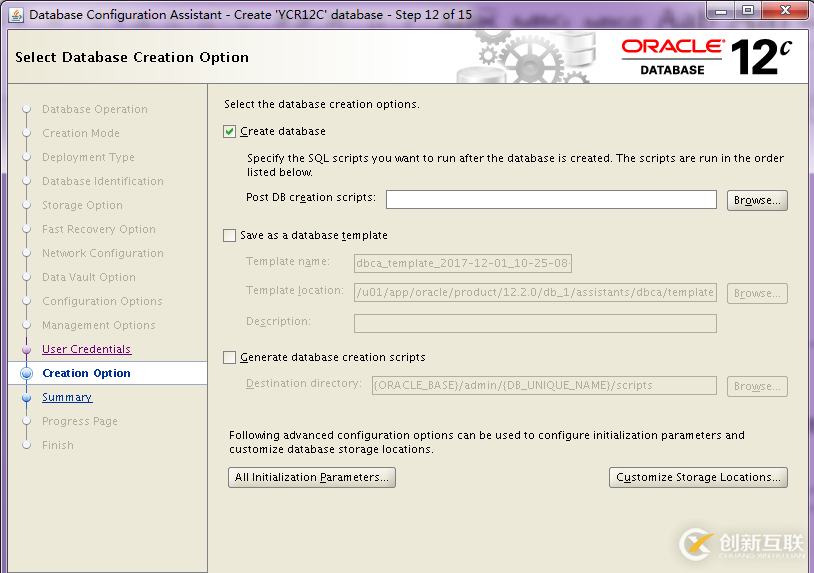
Task: Minimize the Database Configuration Assistant window
Action: [721, 10]
